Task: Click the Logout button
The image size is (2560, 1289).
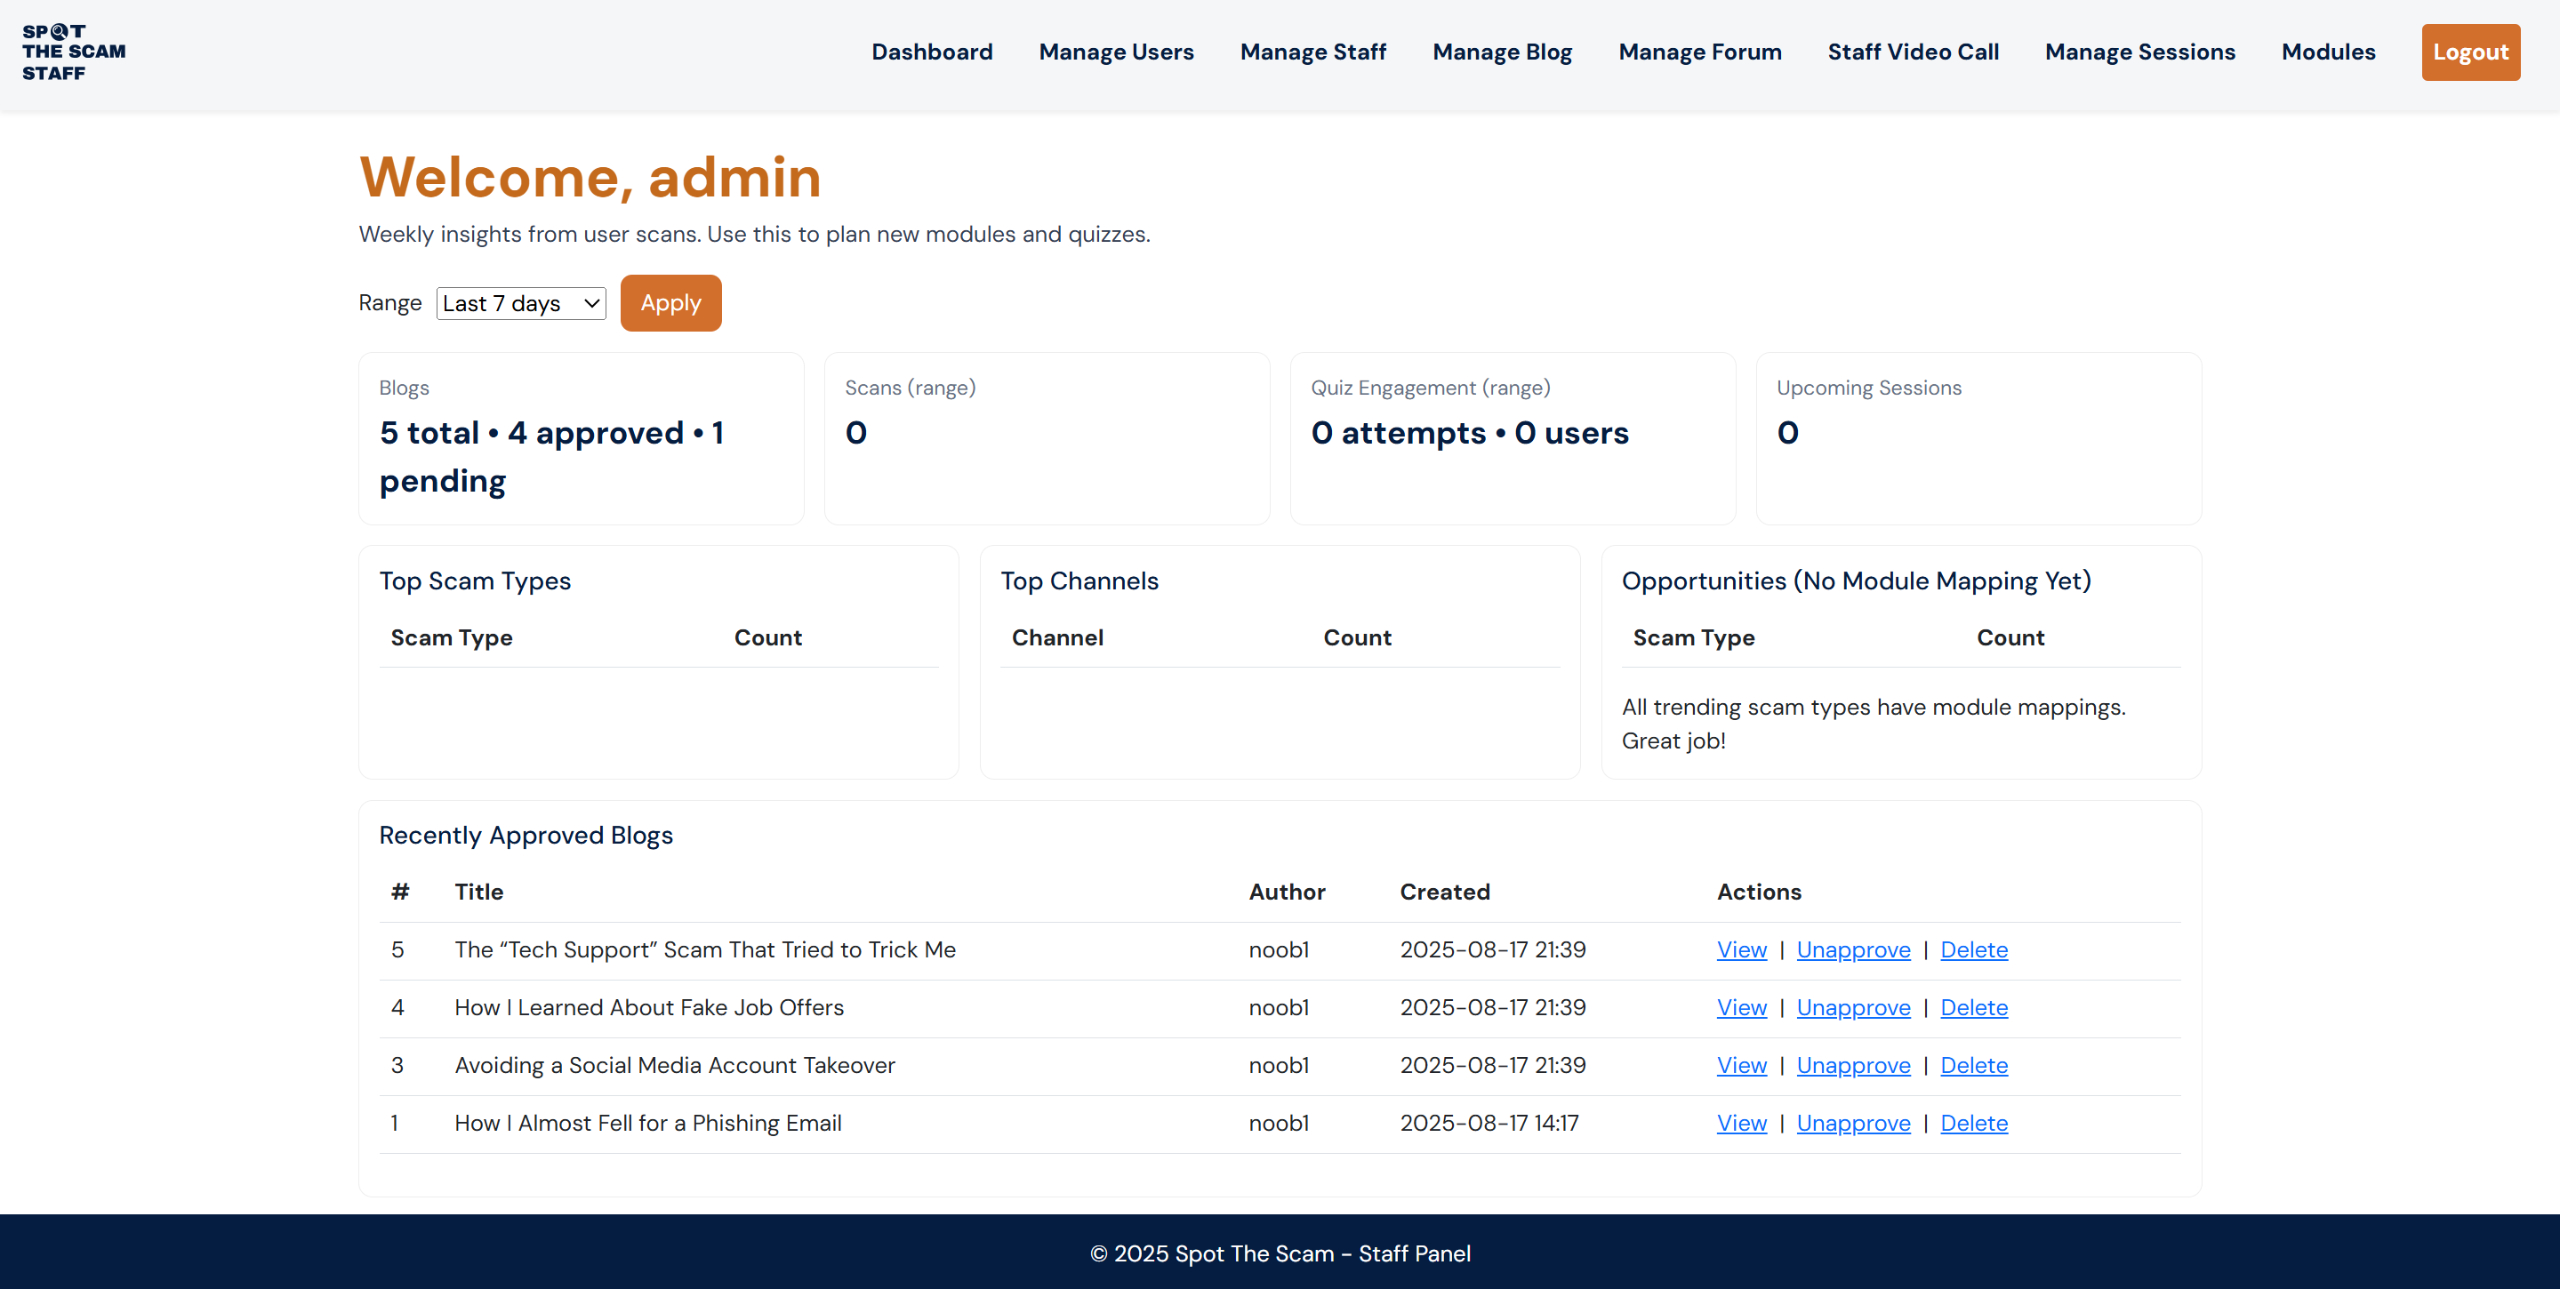Action: click(x=2469, y=52)
